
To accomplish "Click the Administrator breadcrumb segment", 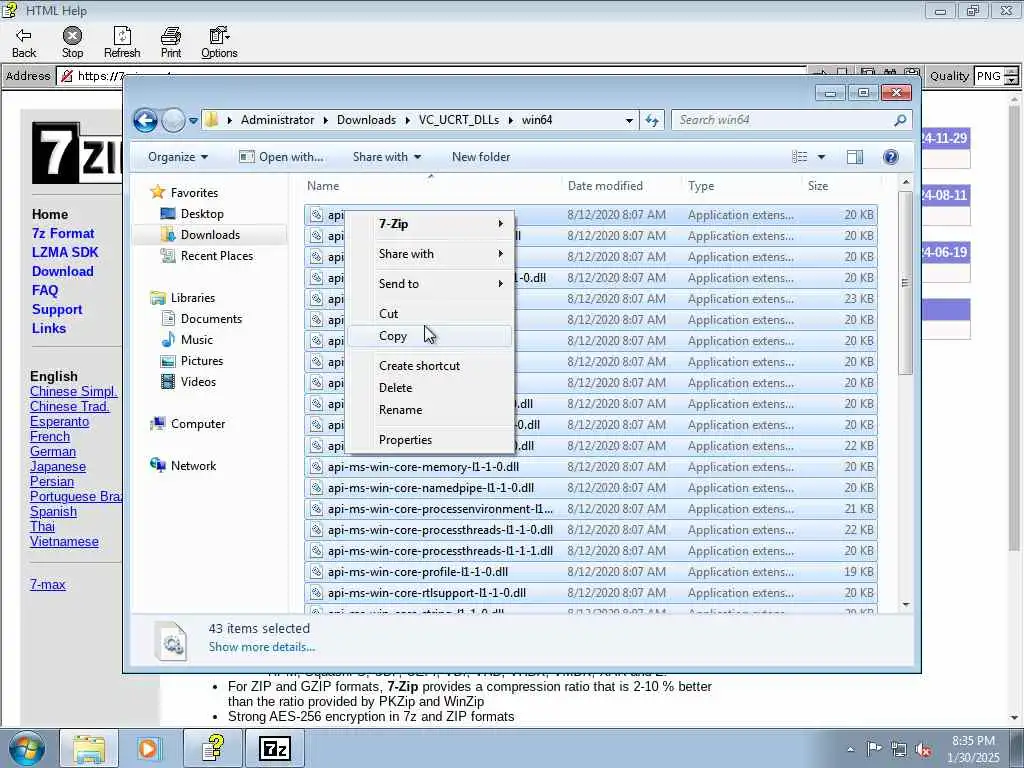I will [x=277, y=120].
